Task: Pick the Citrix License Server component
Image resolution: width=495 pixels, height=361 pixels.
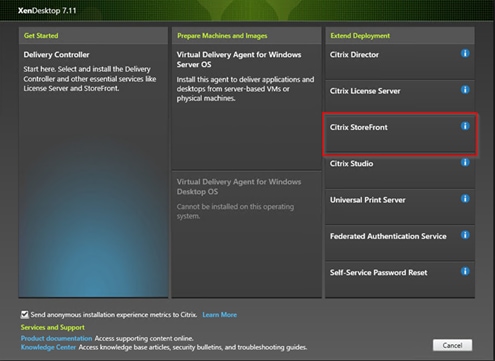Action: click(400, 98)
